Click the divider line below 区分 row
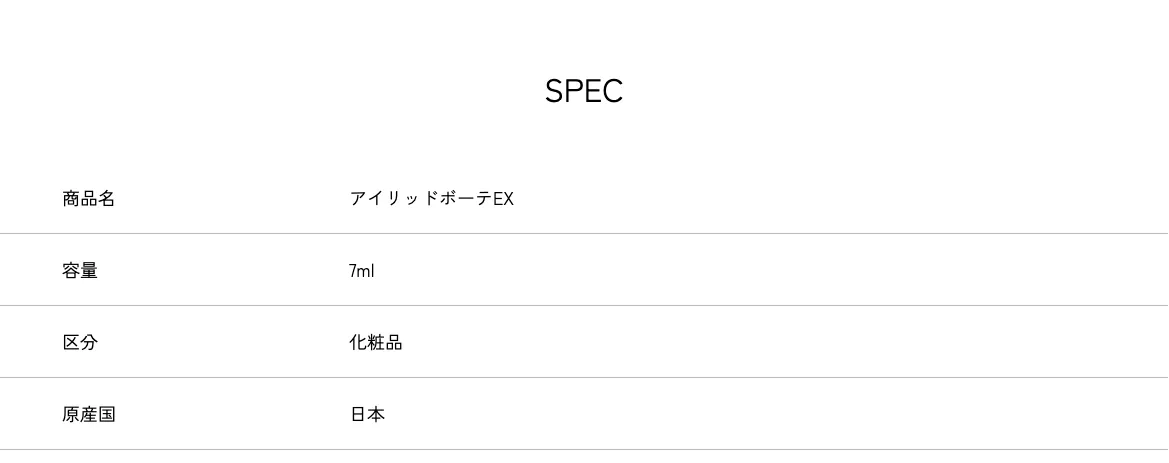This screenshot has height=463, width=1169. 584,378
